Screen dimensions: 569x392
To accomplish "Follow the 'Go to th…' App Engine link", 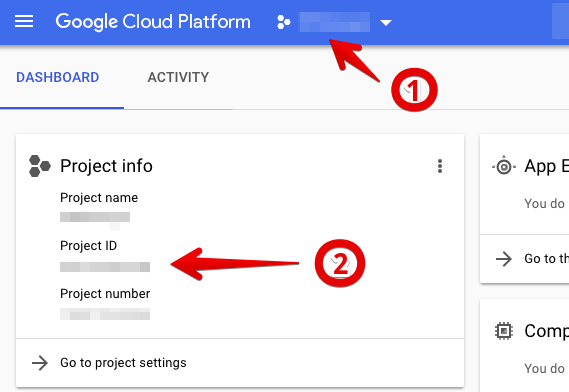I will [547, 258].
